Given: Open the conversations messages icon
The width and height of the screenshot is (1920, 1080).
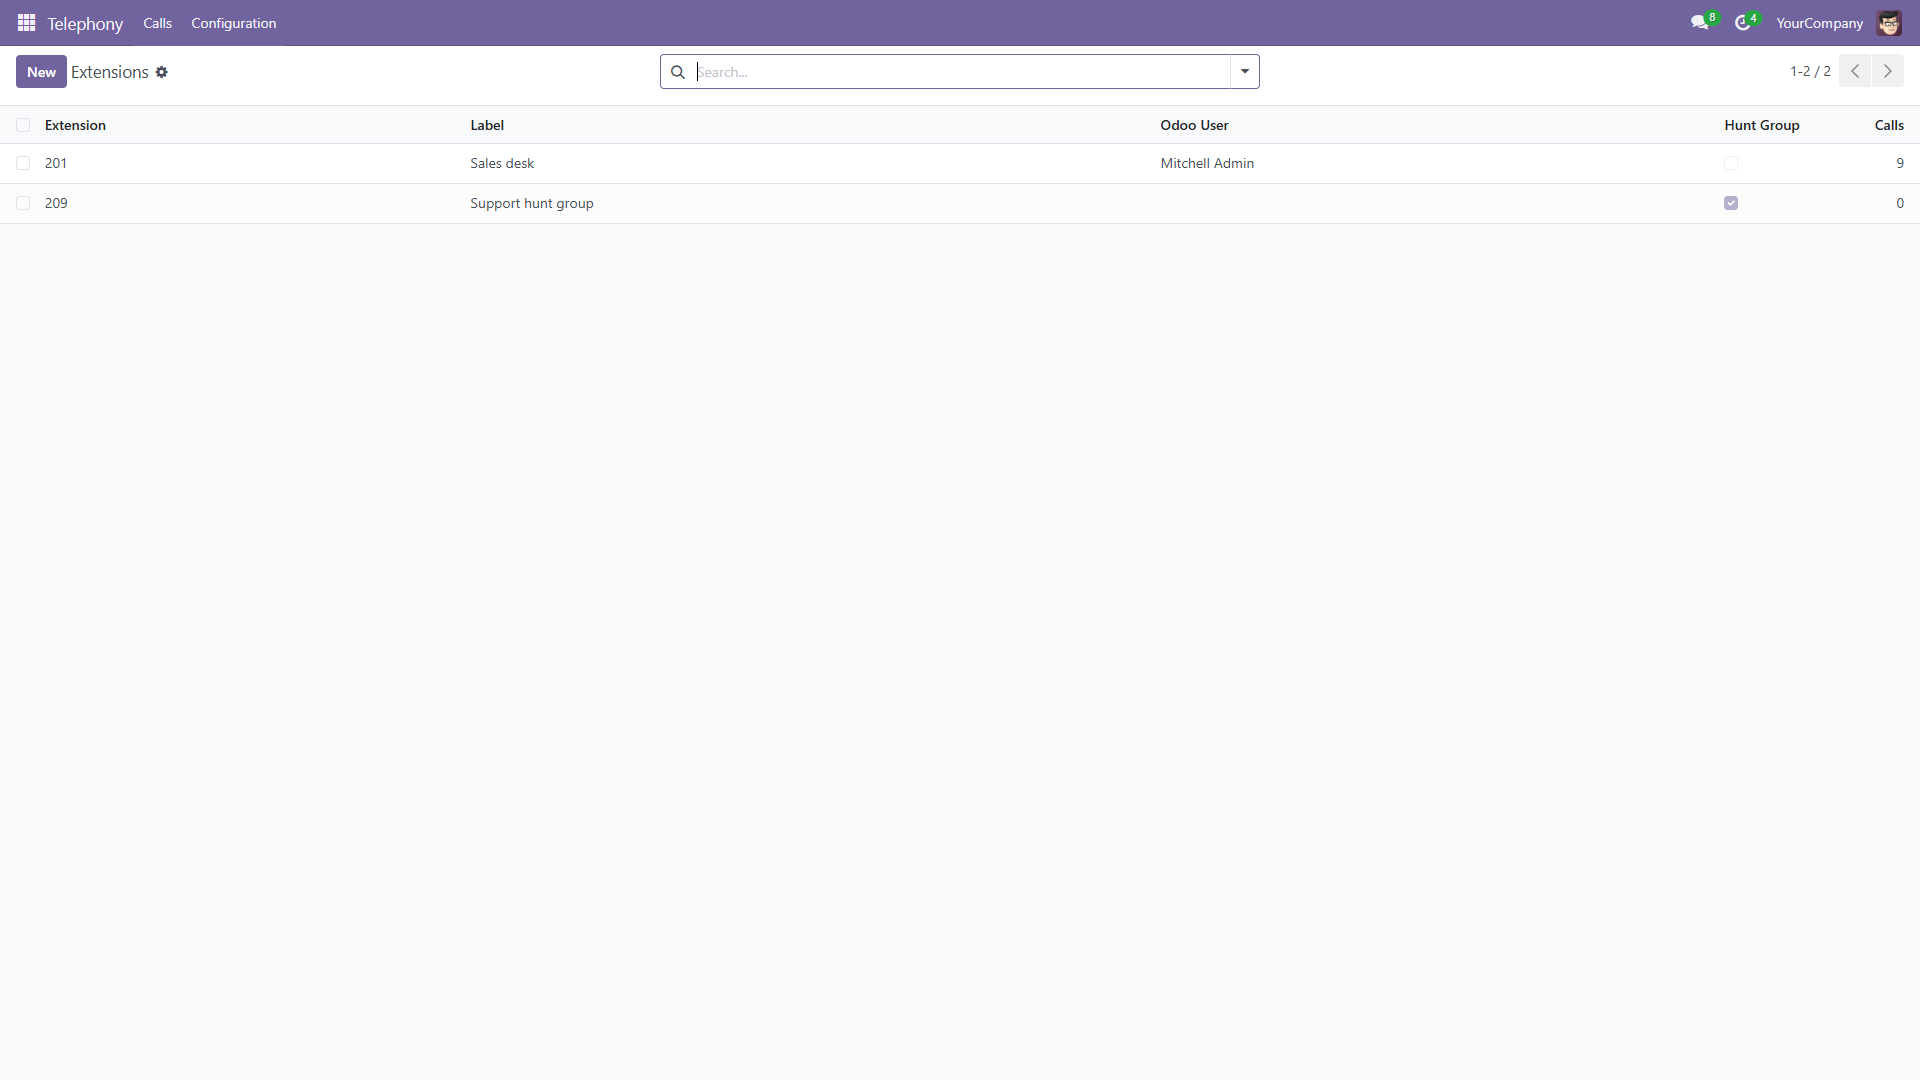Looking at the screenshot, I should 1699,22.
